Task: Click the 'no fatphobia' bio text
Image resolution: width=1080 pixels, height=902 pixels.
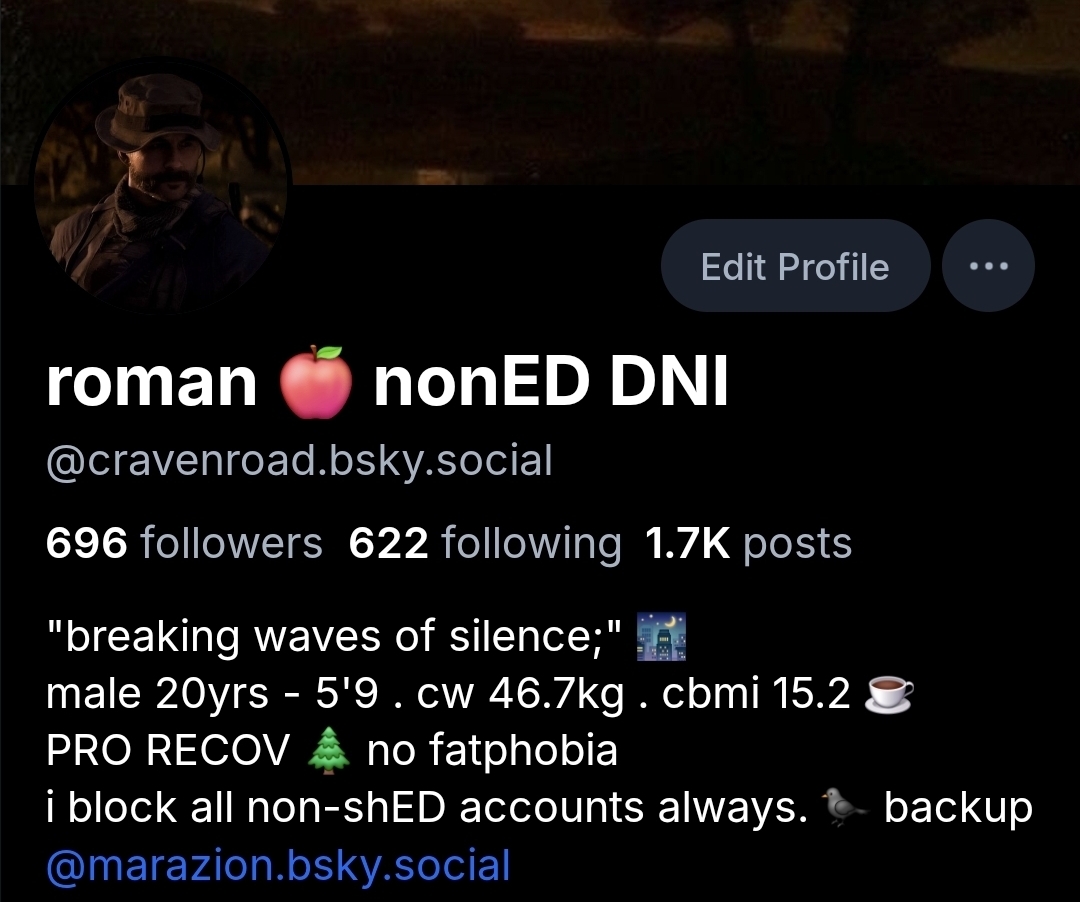Action: pyautogui.click(x=492, y=750)
